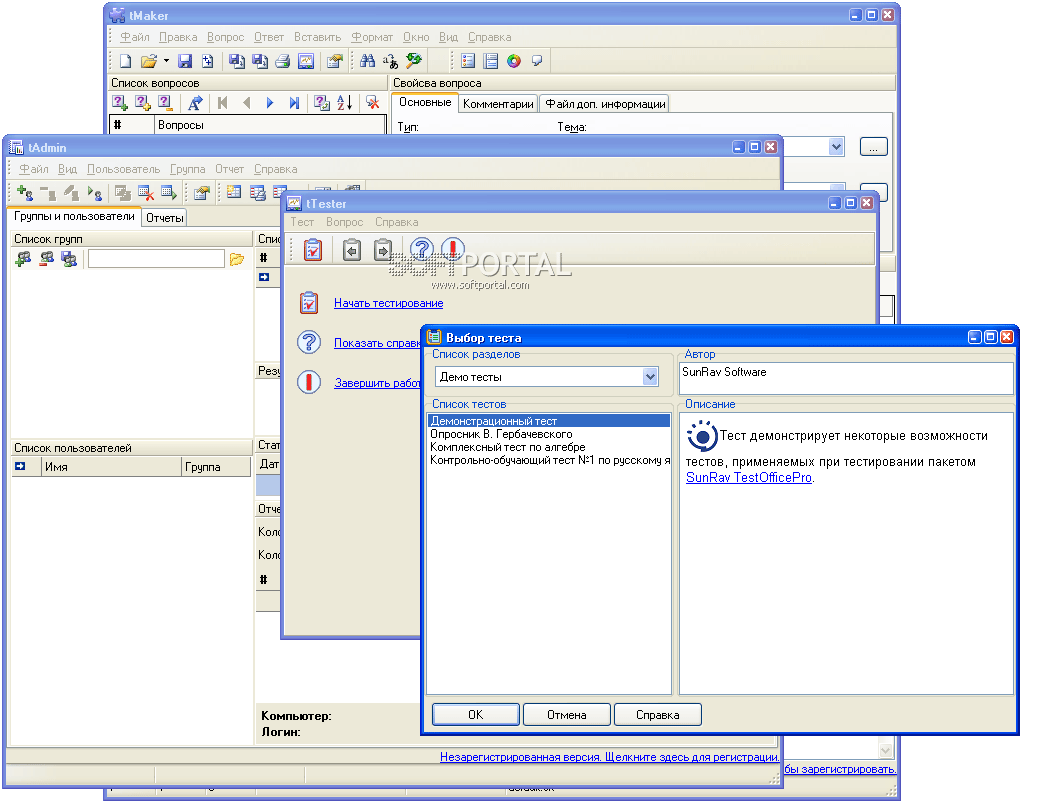Click the group name input field in tAdmin
The image size is (1038, 804).
(156, 259)
